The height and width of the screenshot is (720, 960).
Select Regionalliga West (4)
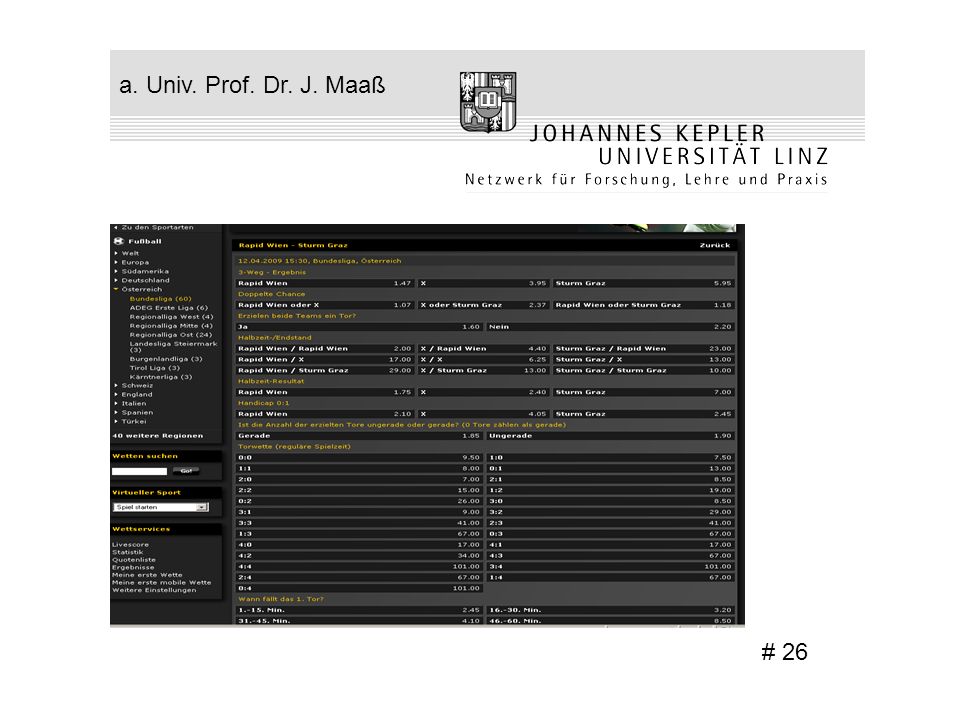(x=171, y=317)
